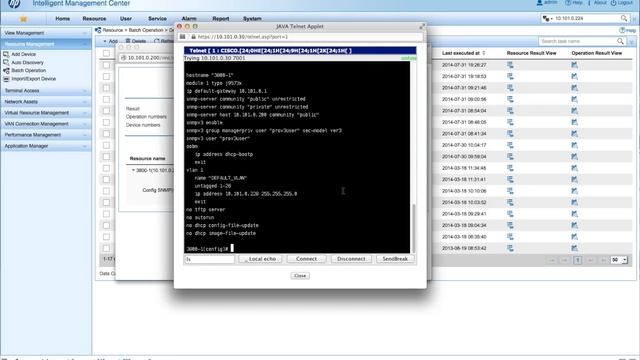Open Operation Result View for 2014-07-31 09:00:56
Viewport: 640px width, 360px height.
[x=574, y=99]
